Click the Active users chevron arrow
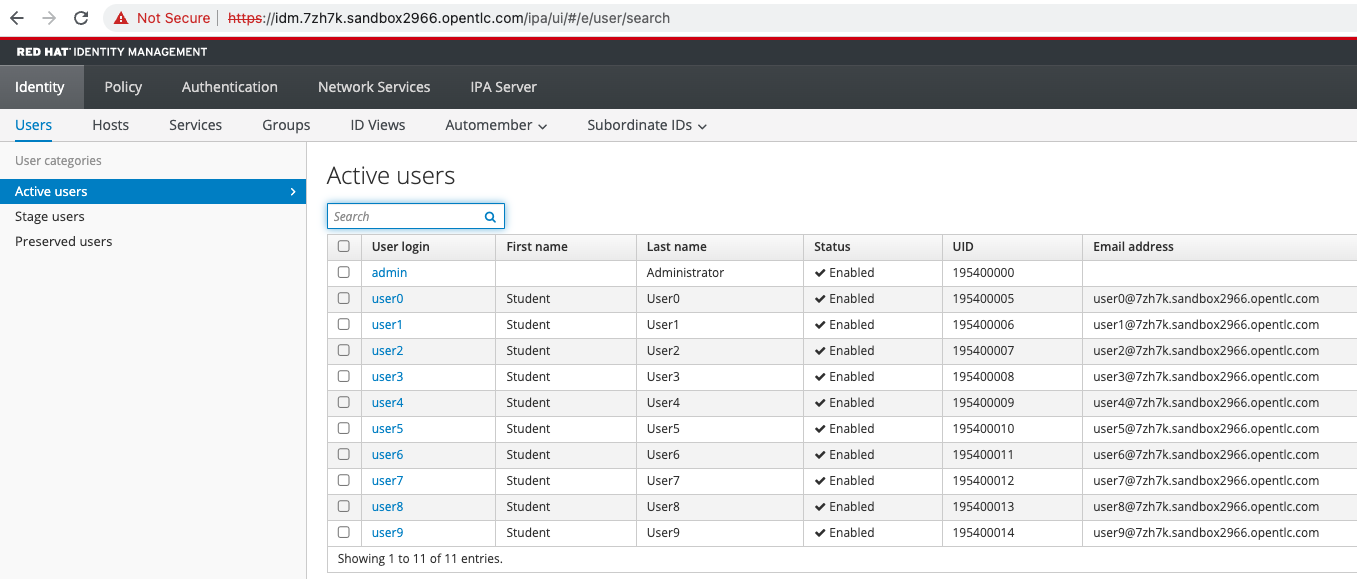The width and height of the screenshot is (1357, 579). click(x=292, y=191)
